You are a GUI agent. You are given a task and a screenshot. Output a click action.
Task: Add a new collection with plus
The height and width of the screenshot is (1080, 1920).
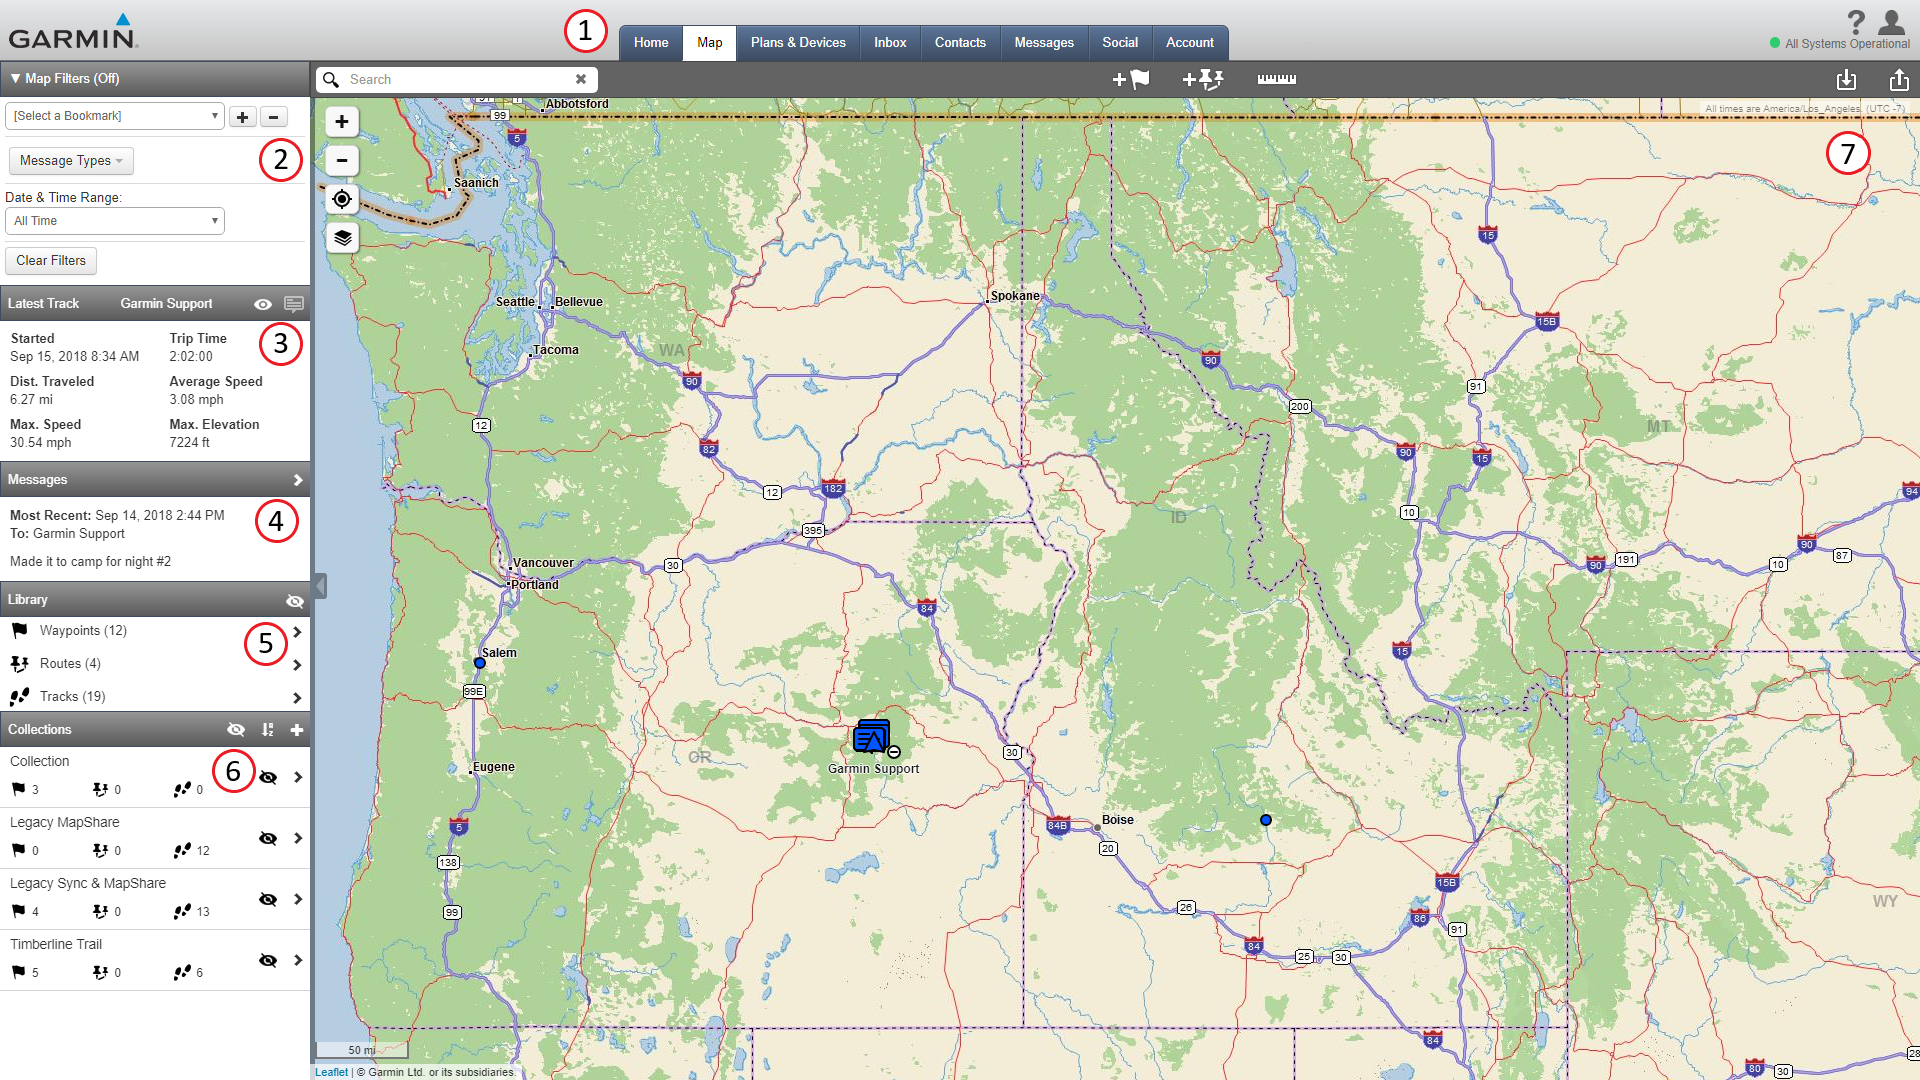(x=296, y=730)
